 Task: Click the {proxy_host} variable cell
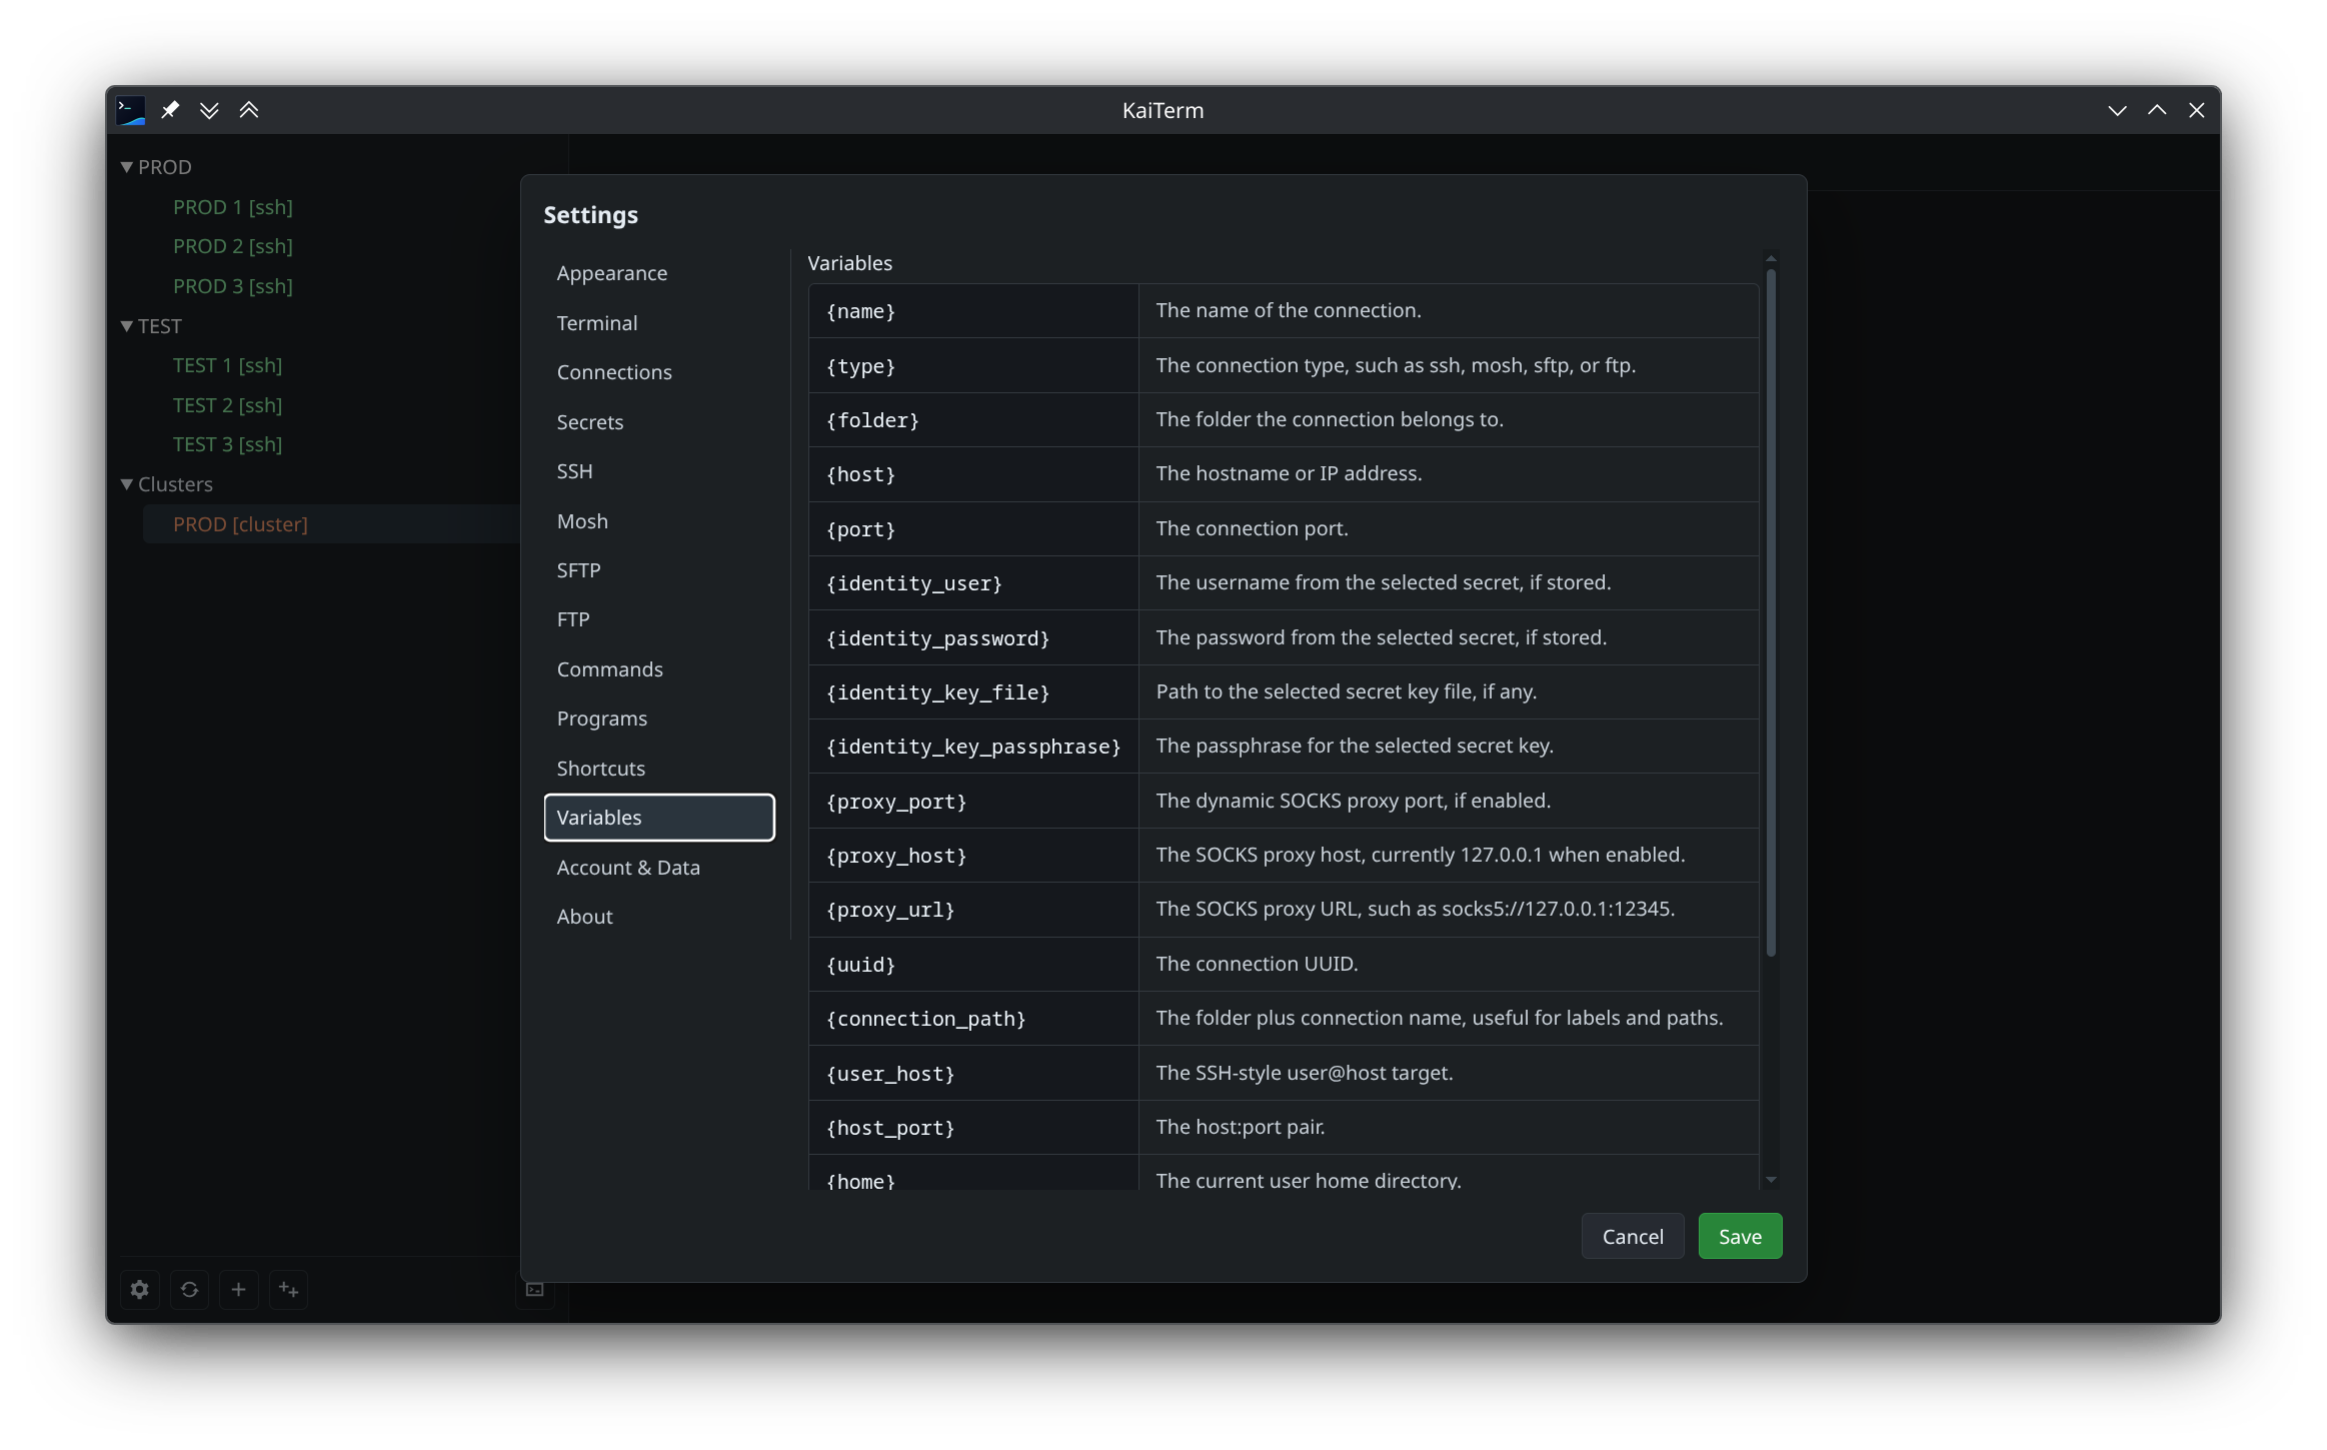(x=973, y=855)
